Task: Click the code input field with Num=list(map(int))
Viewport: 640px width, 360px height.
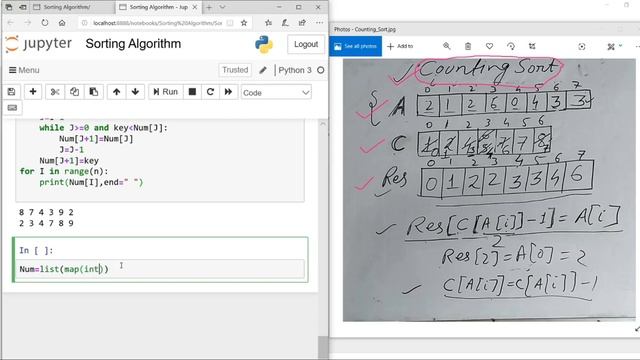Action: pos(161,269)
